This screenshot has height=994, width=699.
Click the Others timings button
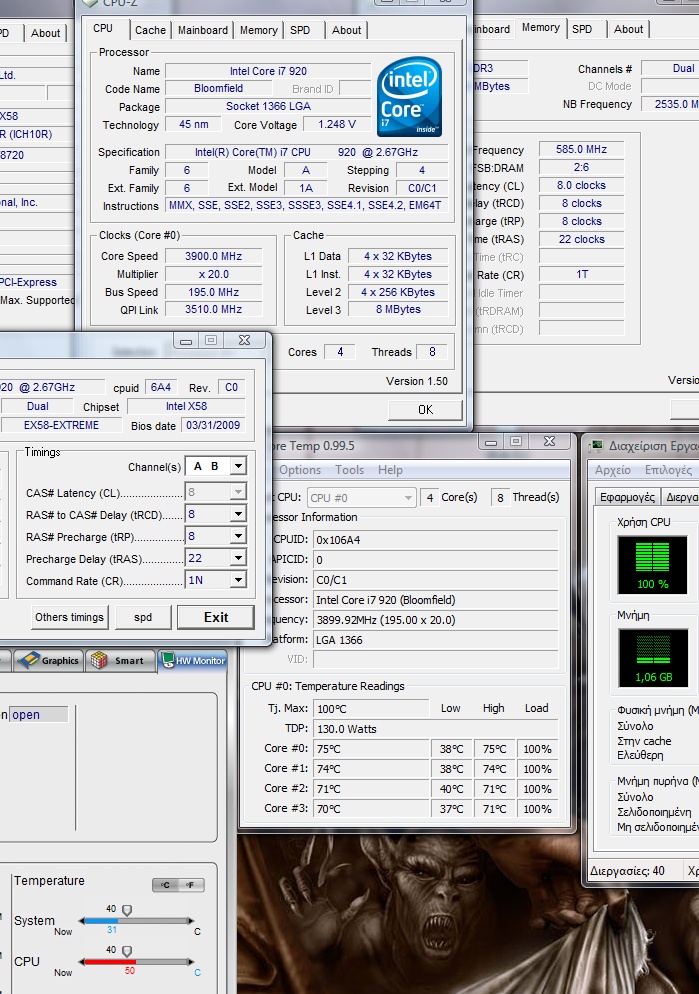69,617
